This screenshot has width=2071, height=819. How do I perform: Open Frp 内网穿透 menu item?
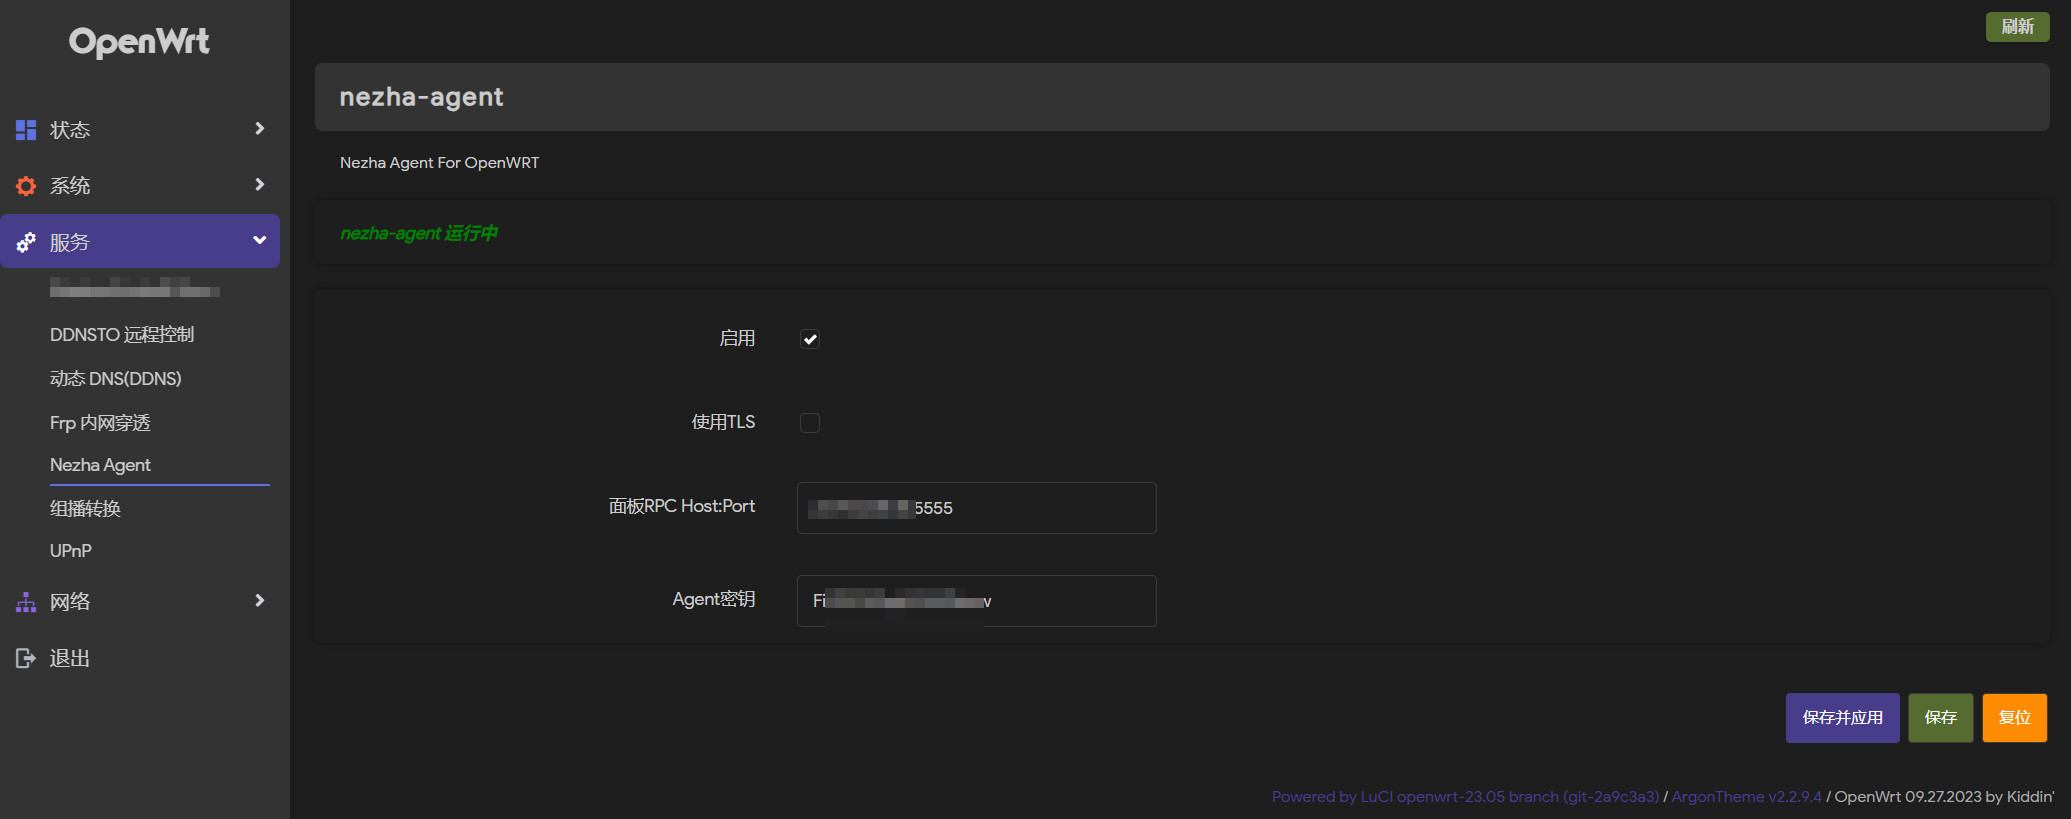coord(100,423)
